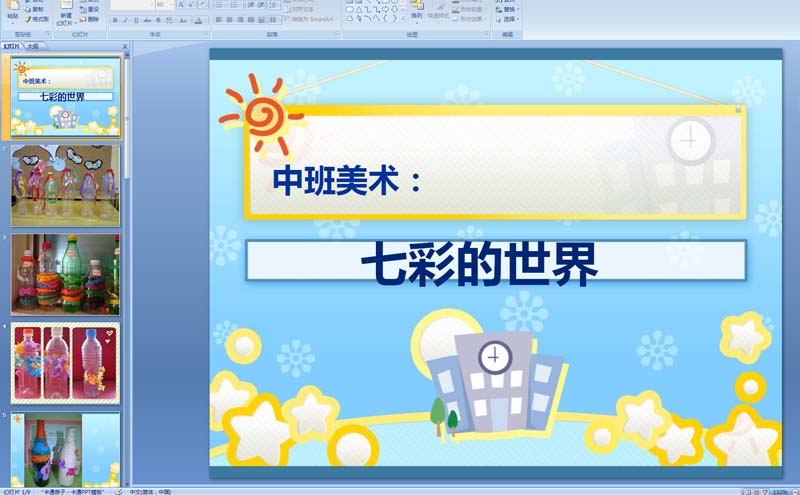Click the 132% zoom level
800x495 pixels.
780,492
